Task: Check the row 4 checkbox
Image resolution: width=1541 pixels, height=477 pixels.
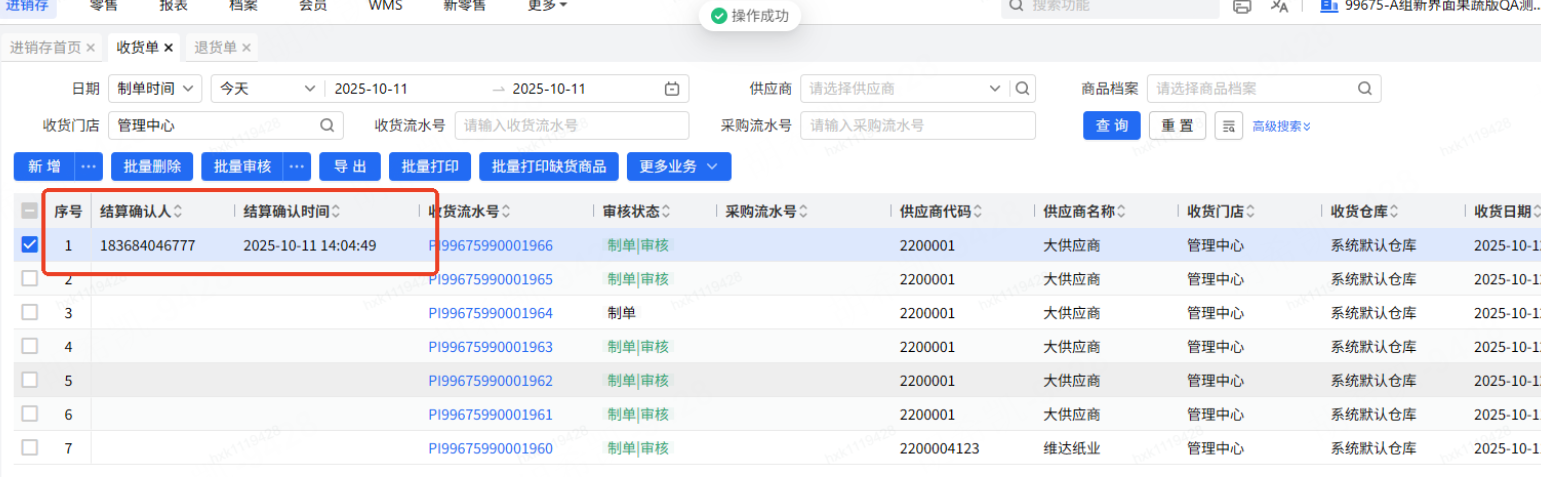Action: pyautogui.click(x=30, y=346)
